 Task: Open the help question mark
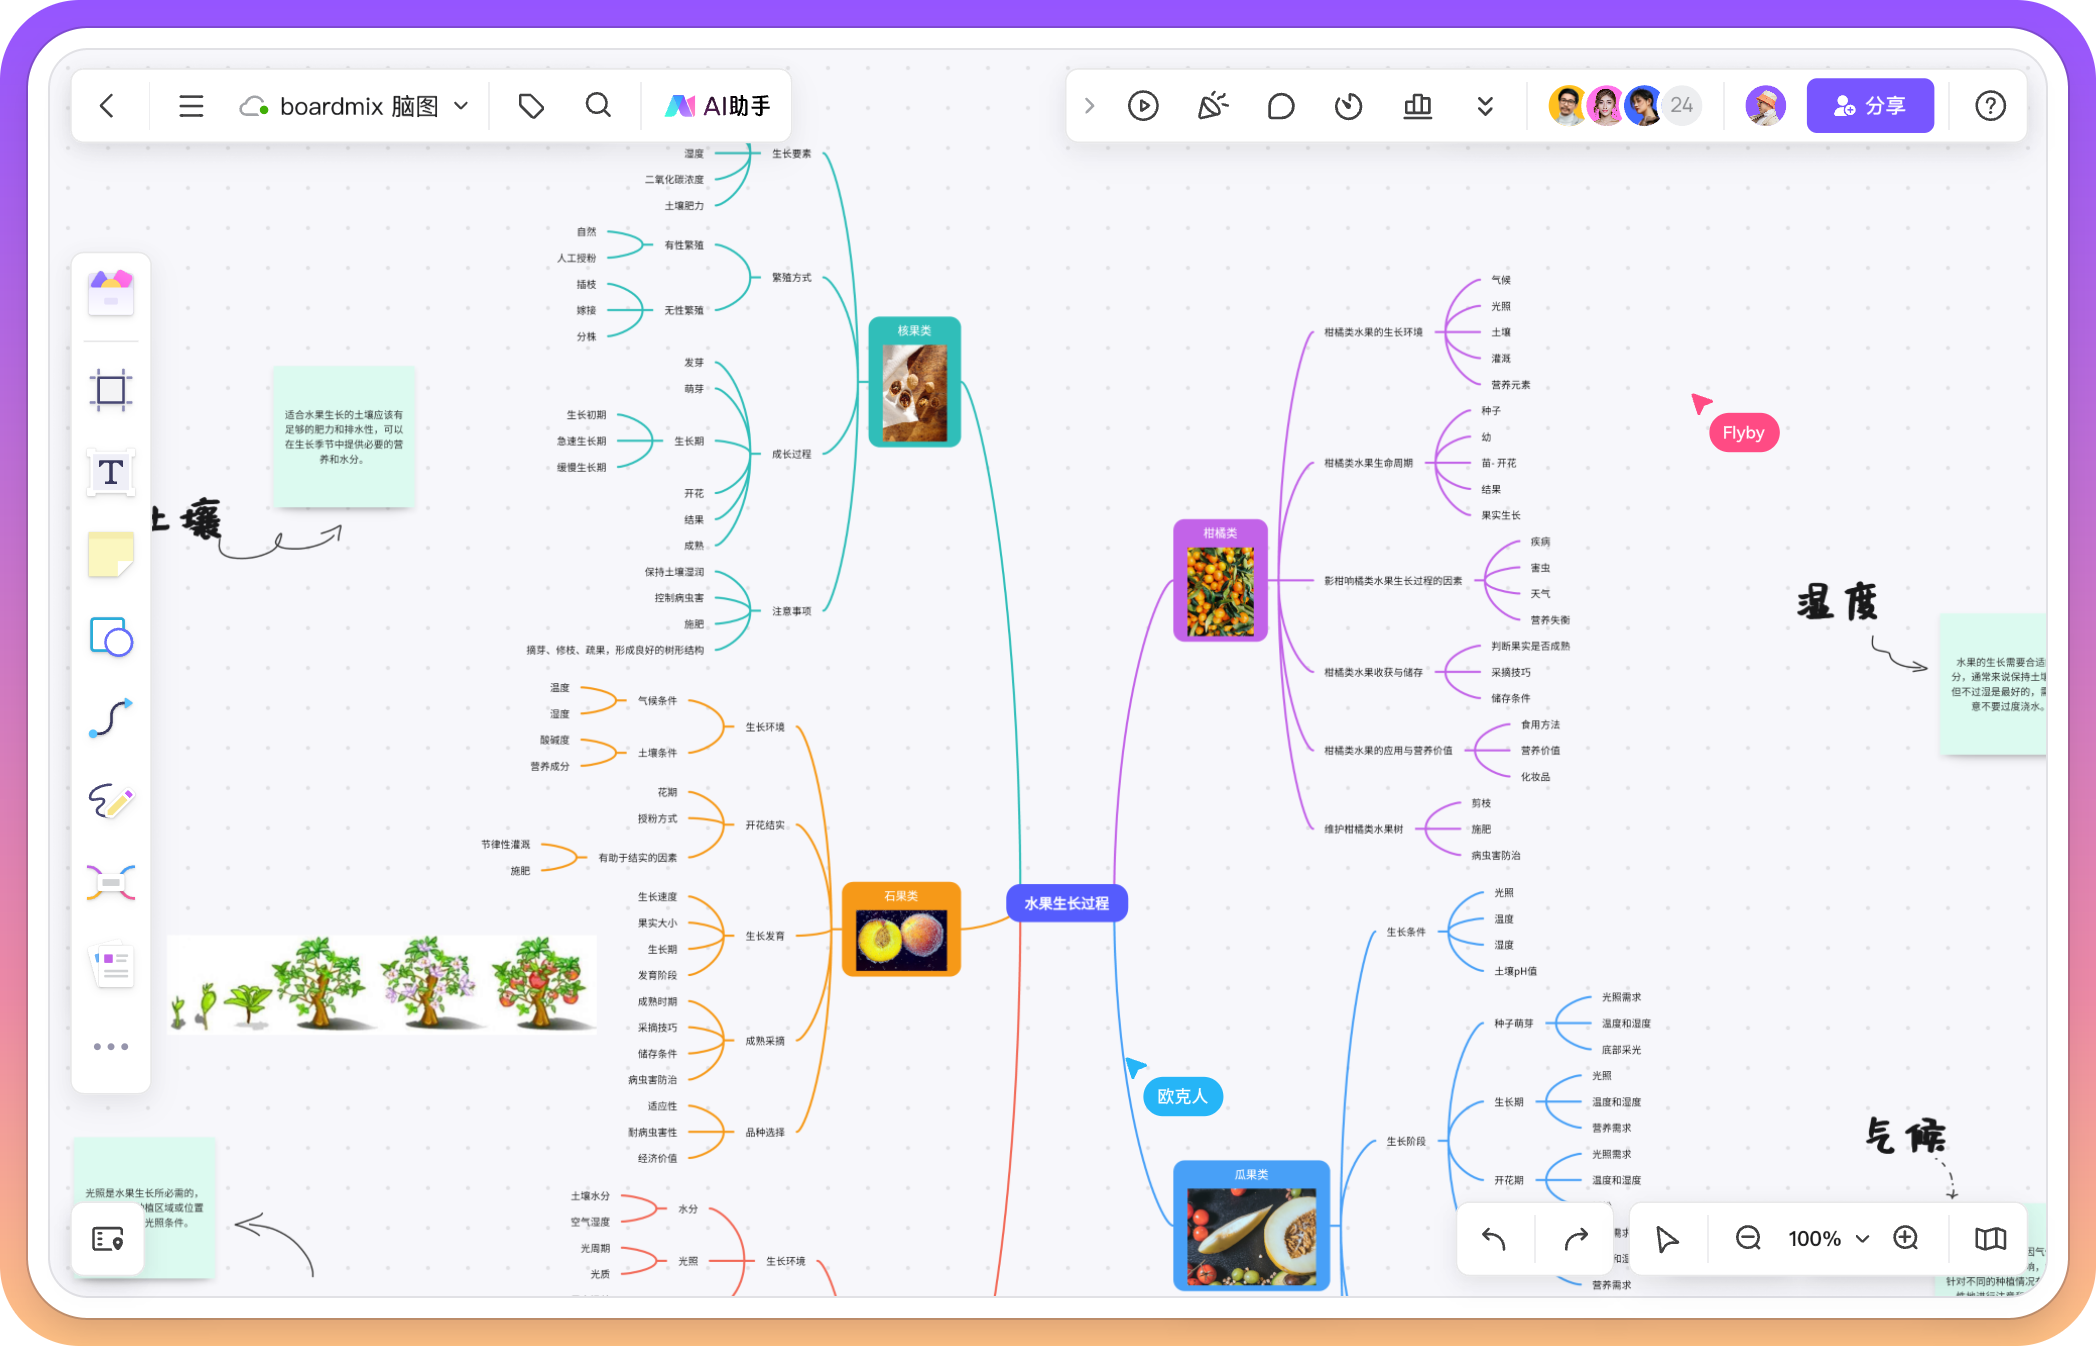point(1990,105)
